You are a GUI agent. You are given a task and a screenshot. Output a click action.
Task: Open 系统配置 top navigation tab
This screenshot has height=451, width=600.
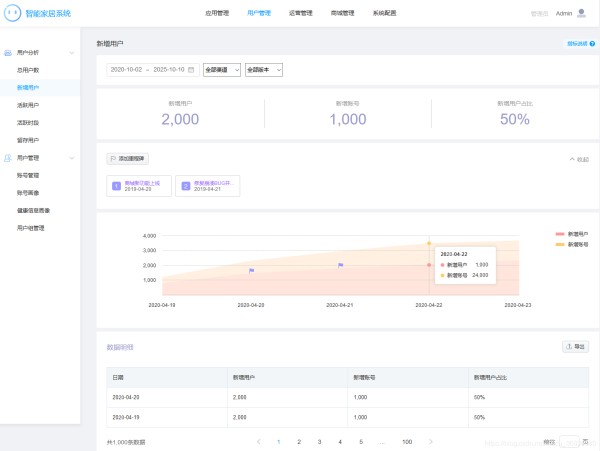click(385, 13)
